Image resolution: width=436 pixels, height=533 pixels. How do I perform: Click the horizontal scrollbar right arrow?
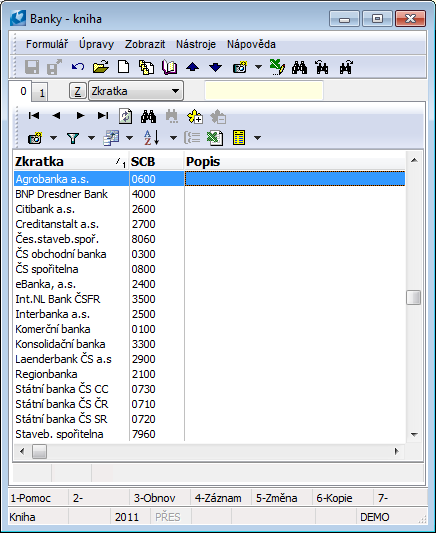pos(396,451)
